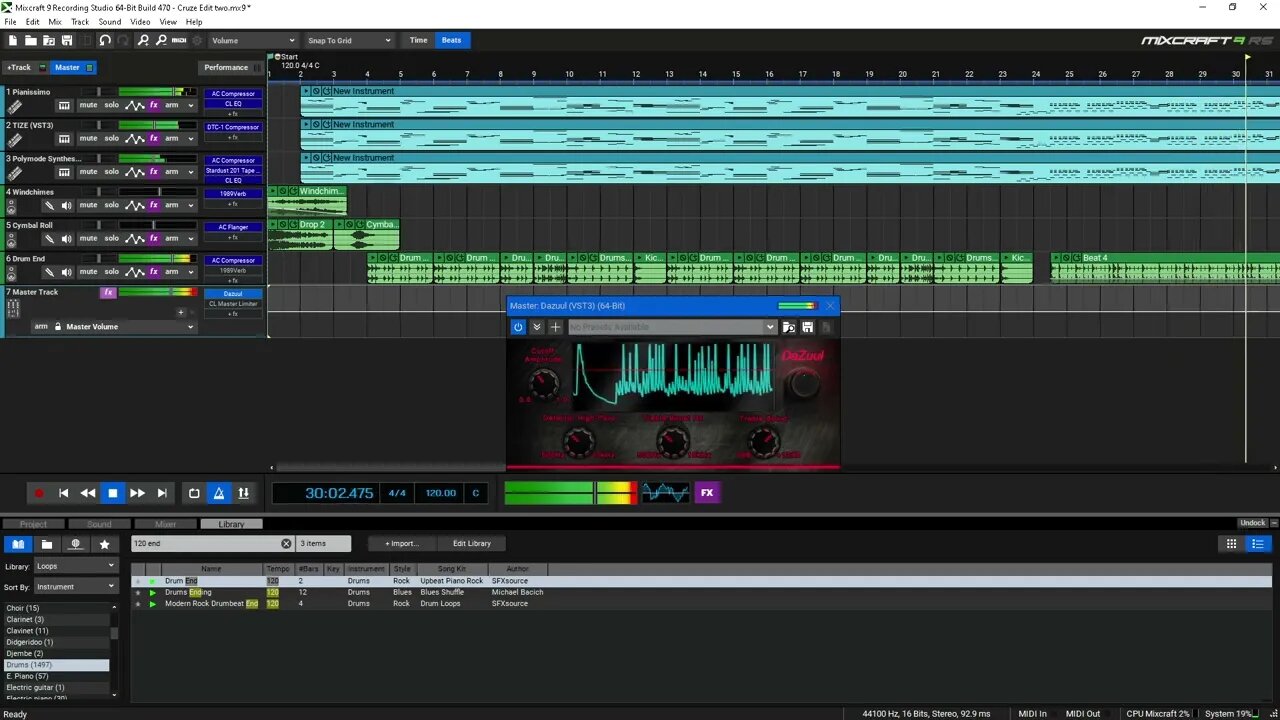This screenshot has height=720, width=1280.
Task: Save the project with the floppy disk icon
Action: coord(67,40)
